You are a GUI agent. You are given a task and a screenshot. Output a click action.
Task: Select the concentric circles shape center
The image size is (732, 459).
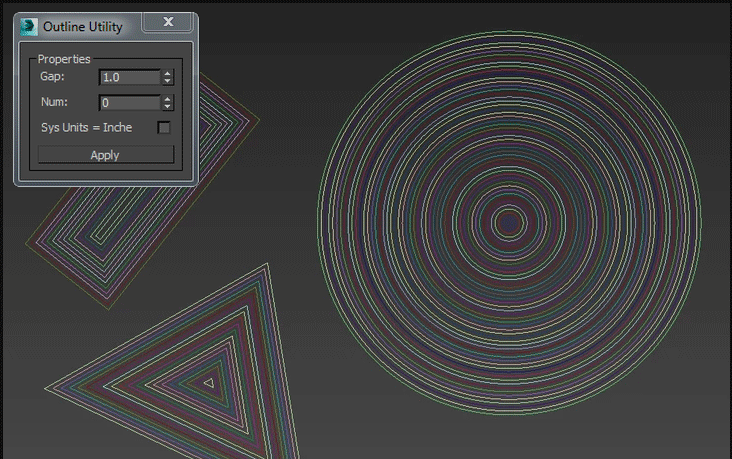(509, 223)
